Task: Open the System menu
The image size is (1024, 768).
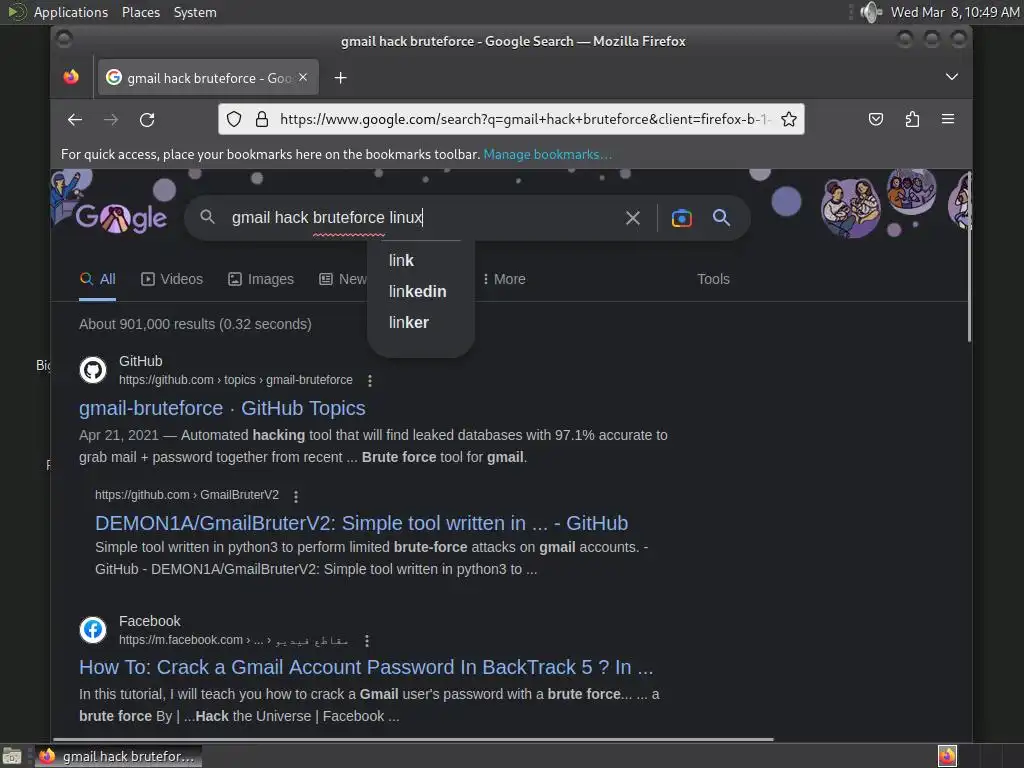Action: coord(195,12)
